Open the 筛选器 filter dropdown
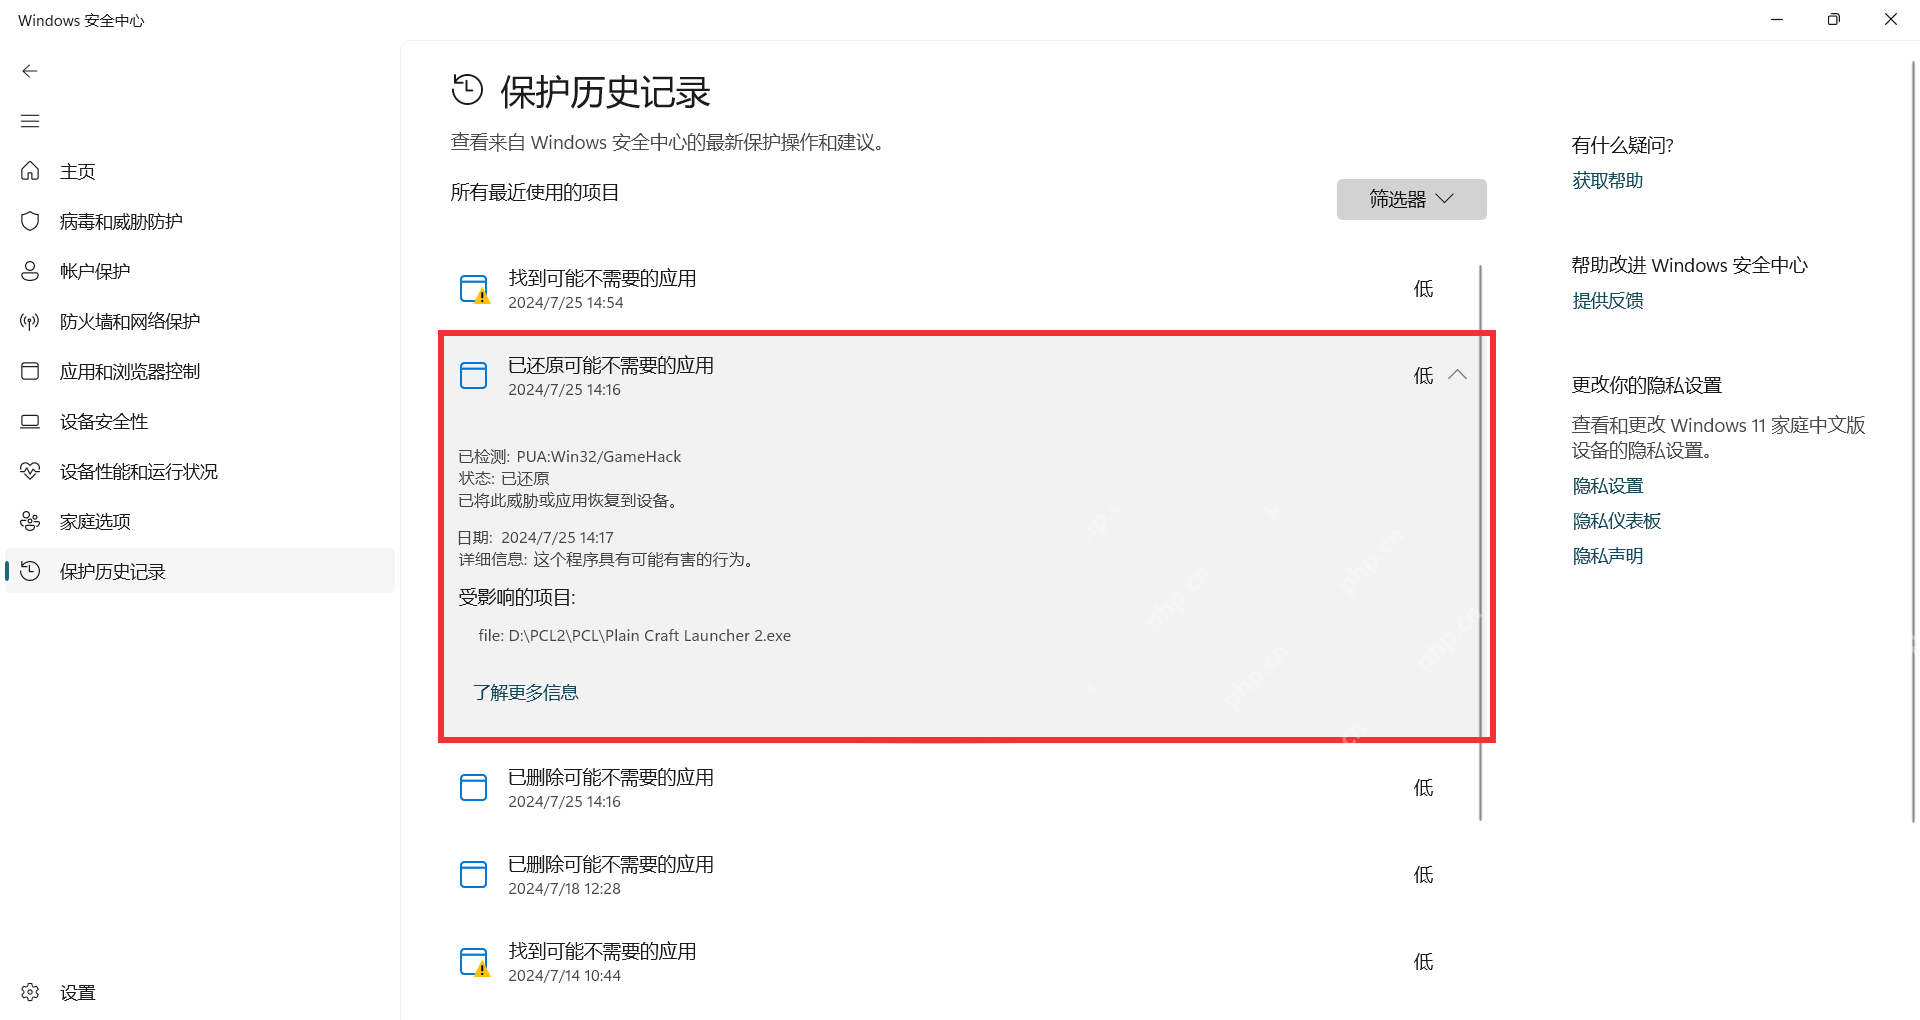 coord(1411,199)
